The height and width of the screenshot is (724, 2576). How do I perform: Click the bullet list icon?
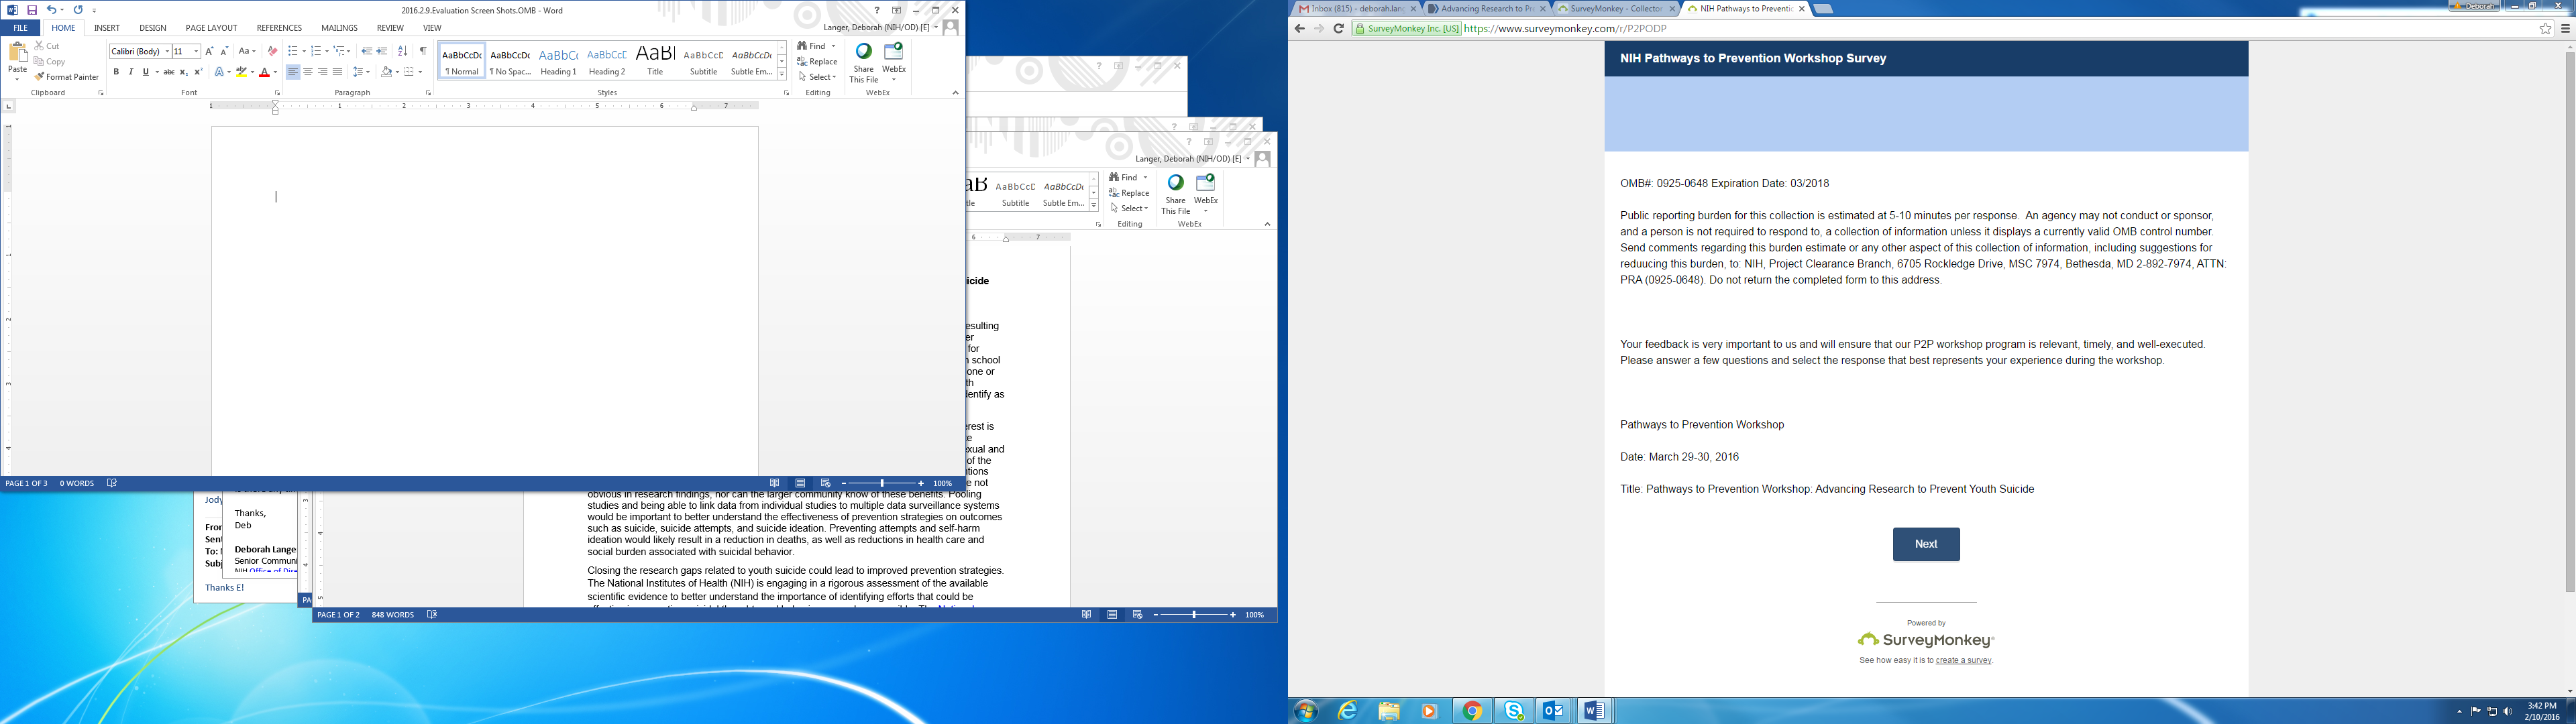[x=292, y=51]
